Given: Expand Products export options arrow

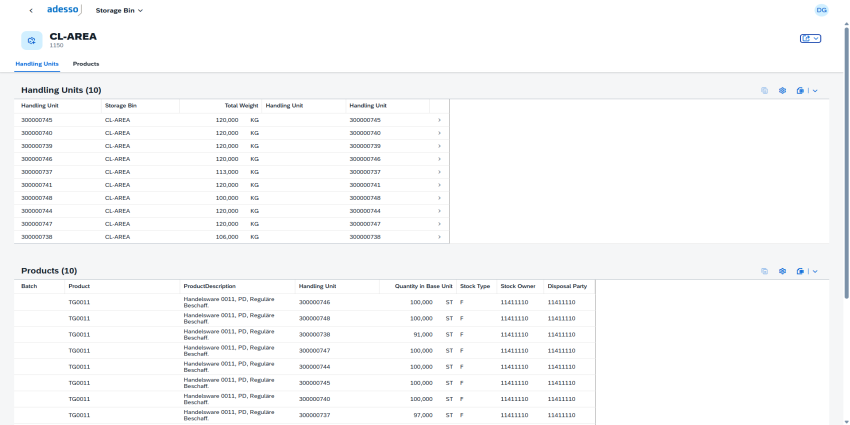Looking at the screenshot, I should tap(816, 271).
